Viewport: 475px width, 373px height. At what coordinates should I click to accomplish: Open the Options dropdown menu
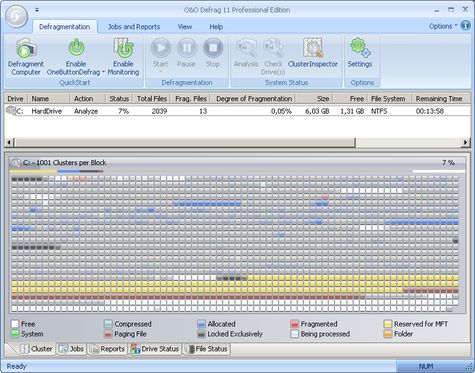pos(443,26)
